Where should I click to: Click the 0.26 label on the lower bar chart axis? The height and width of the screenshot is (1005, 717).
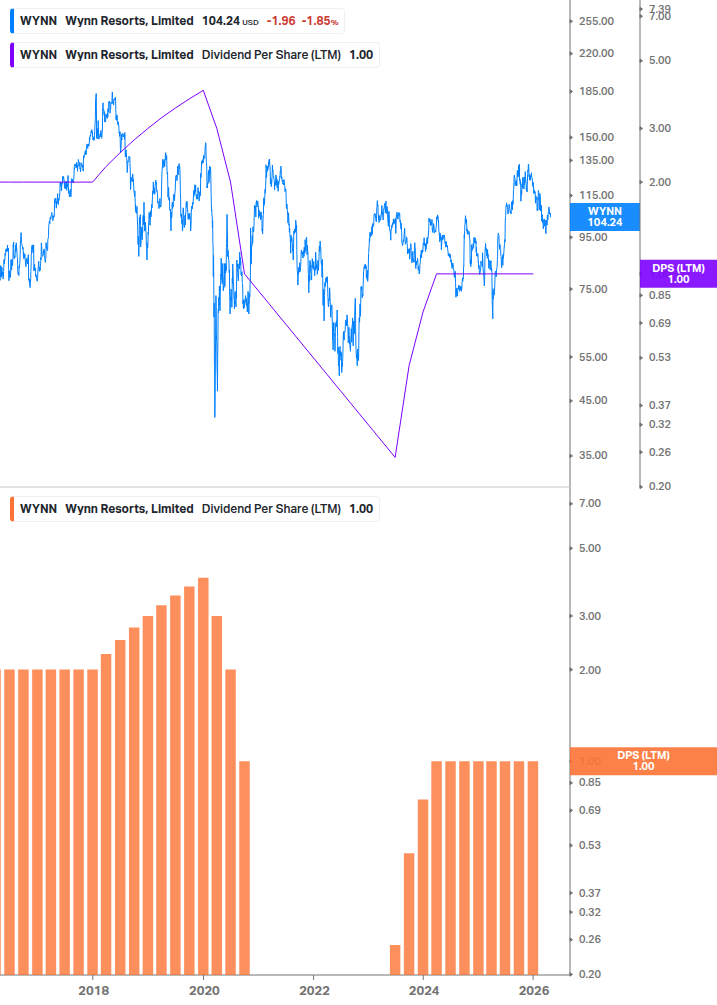590,940
